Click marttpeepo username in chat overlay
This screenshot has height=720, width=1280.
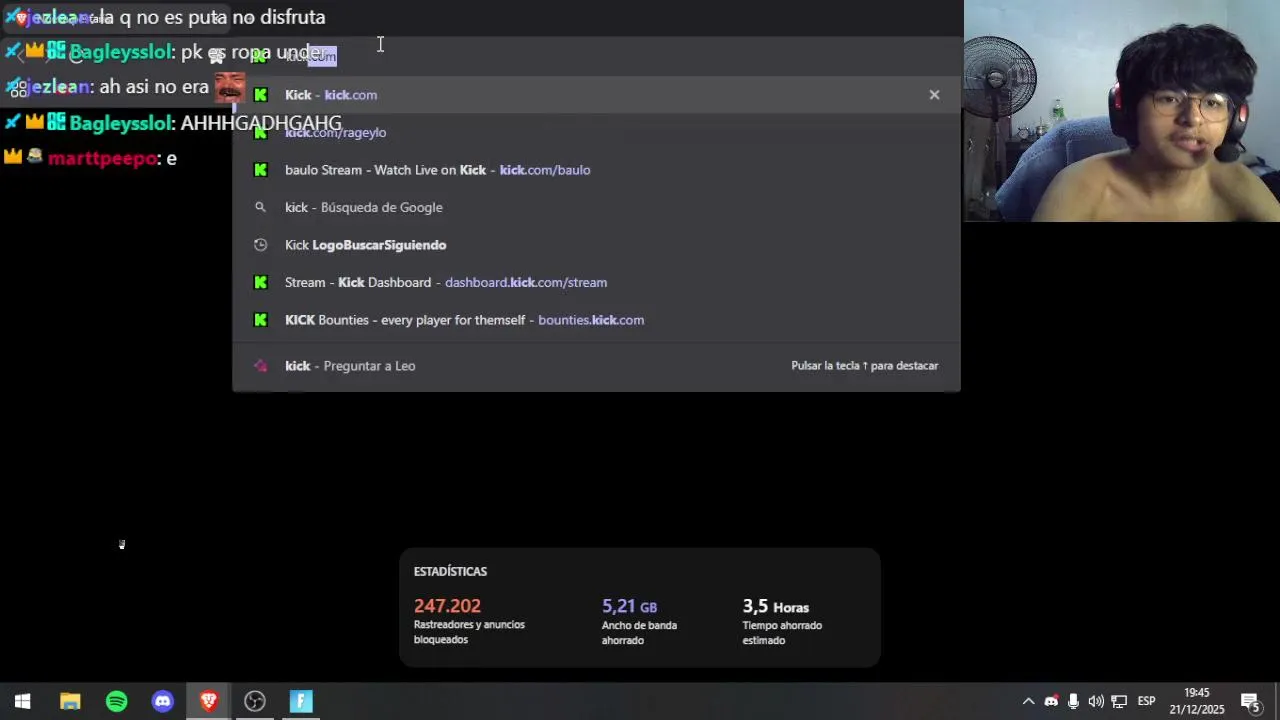pyautogui.click(x=102, y=158)
